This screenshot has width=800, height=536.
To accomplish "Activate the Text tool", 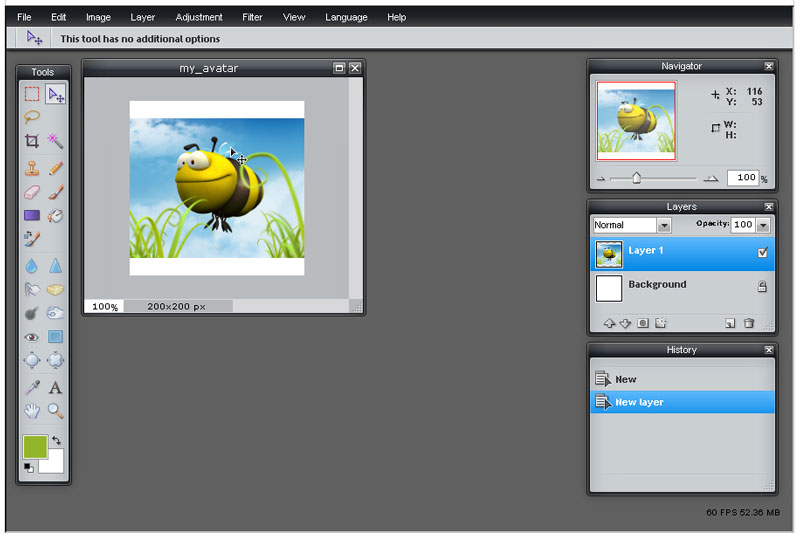I will (x=55, y=388).
